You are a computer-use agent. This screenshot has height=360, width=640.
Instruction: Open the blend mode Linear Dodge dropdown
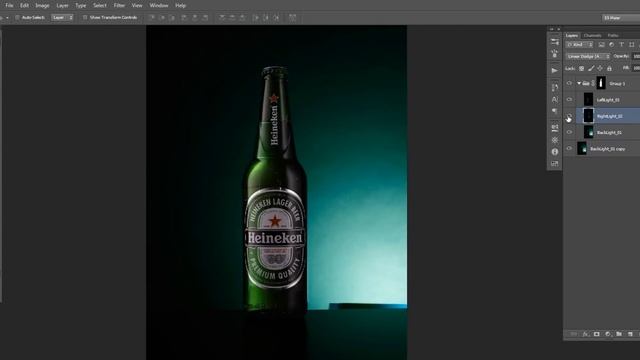tap(587, 56)
